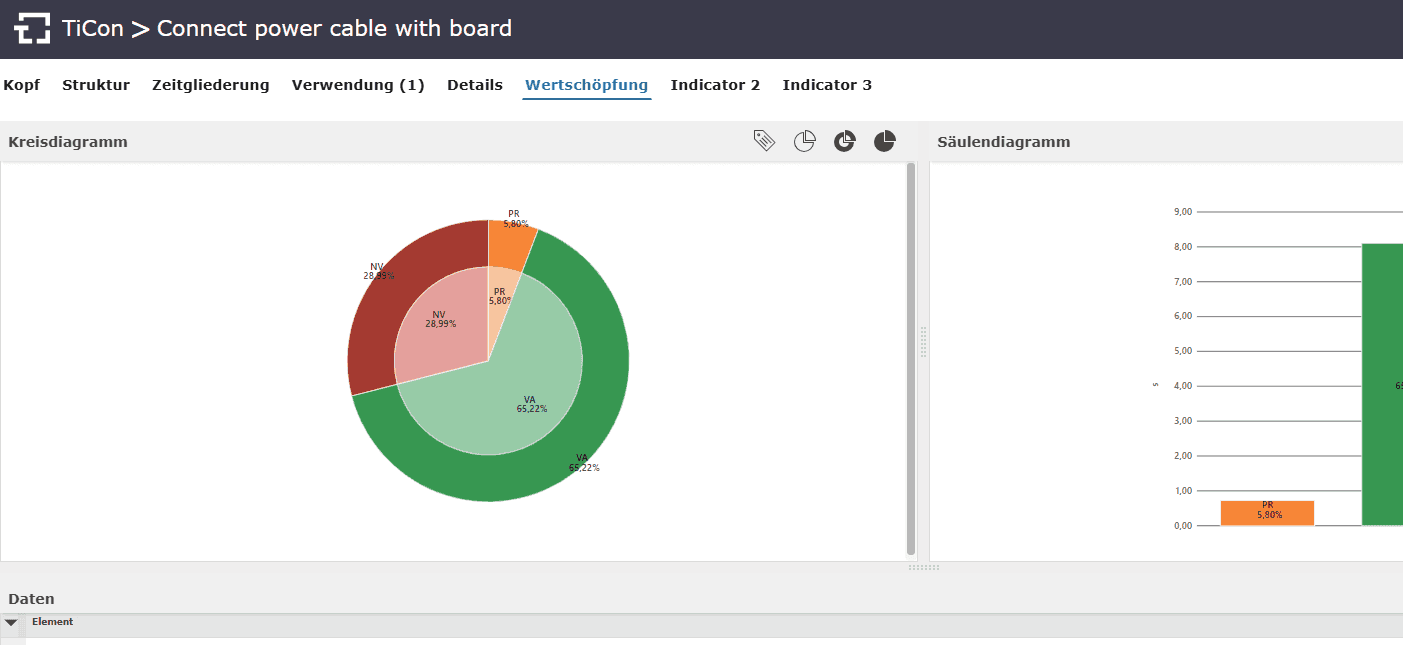Open the Details tab
The image size is (1403, 645).
tap(475, 85)
